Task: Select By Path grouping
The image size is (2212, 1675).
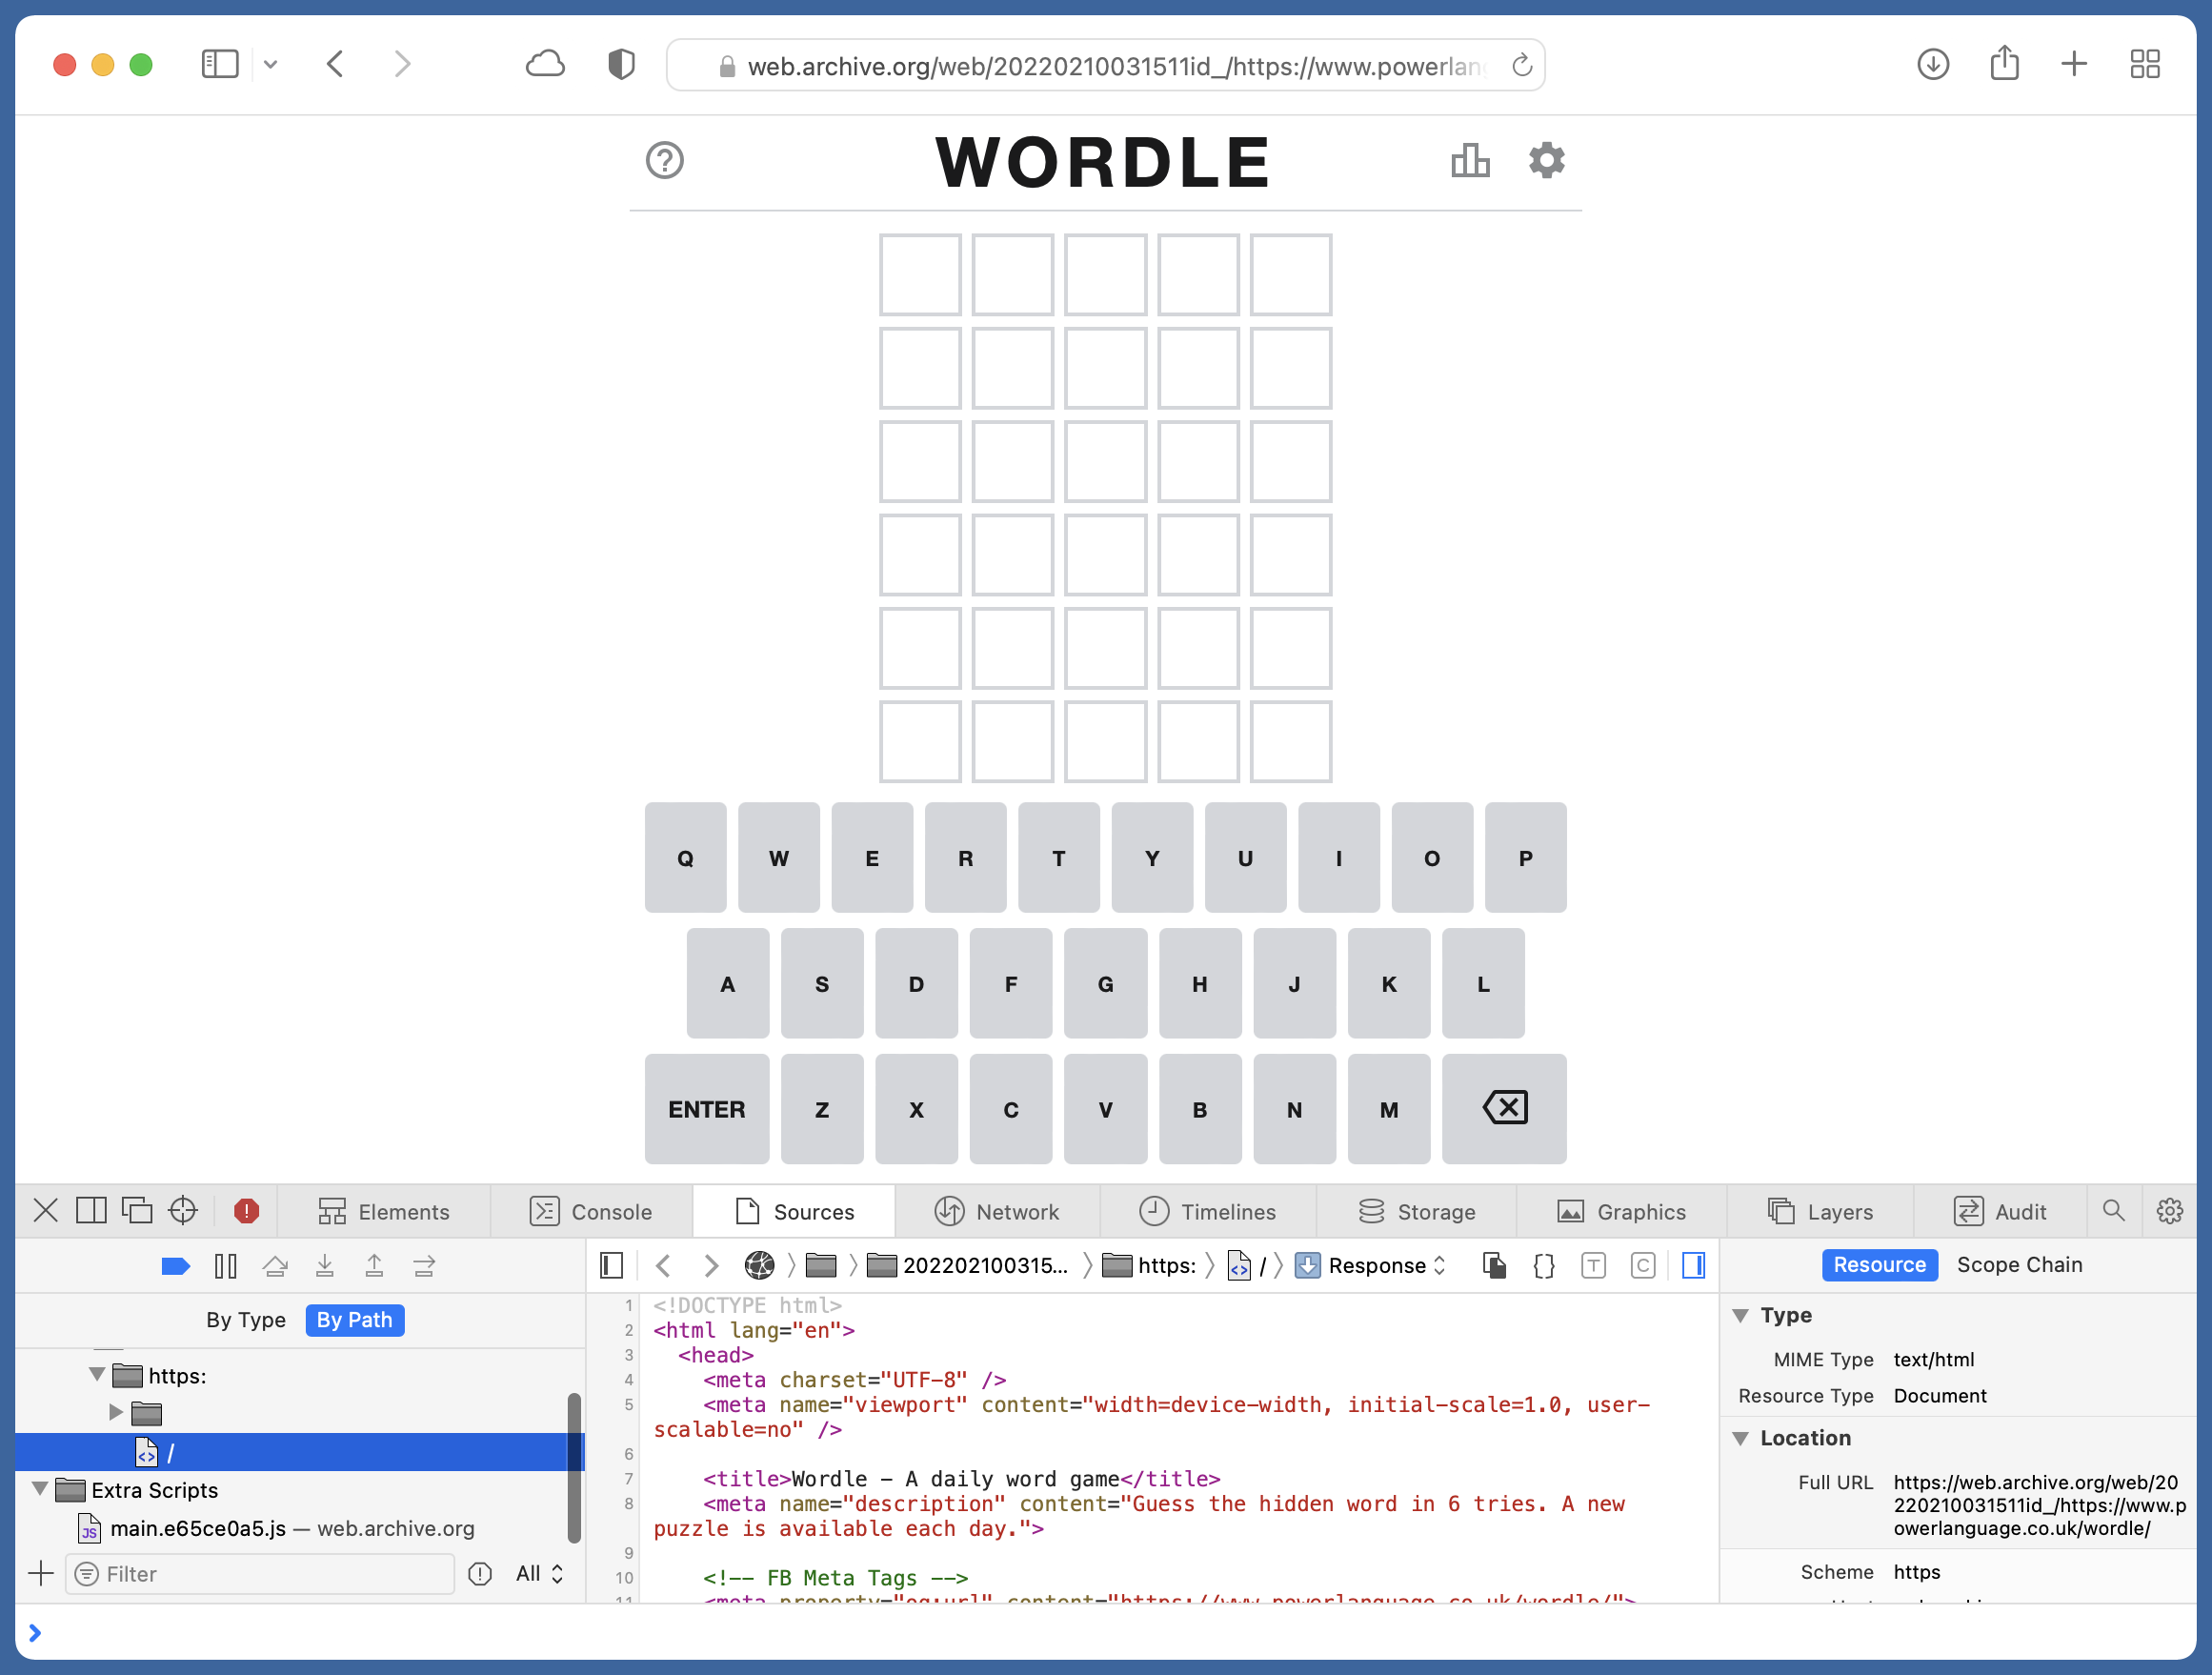Action: [355, 1320]
